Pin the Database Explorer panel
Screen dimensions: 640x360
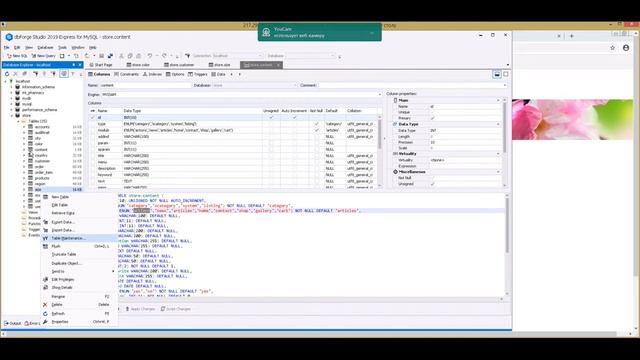click(x=74, y=65)
